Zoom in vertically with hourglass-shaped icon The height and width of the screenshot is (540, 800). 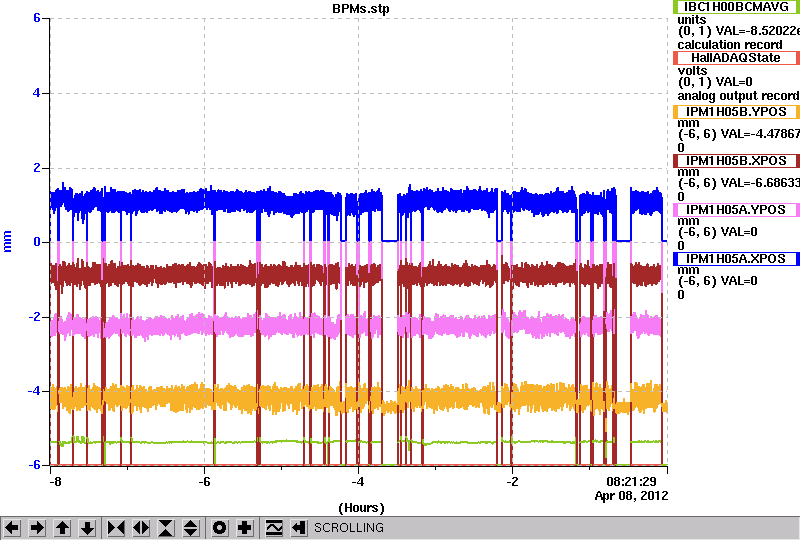tap(166, 528)
